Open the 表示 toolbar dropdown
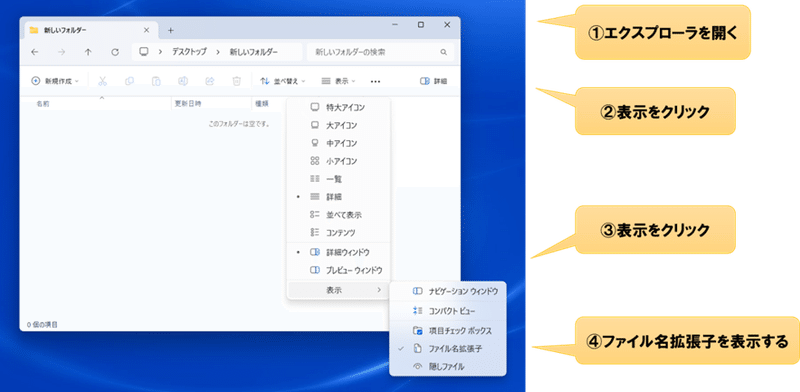This screenshot has height=392, width=800. [338, 81]
